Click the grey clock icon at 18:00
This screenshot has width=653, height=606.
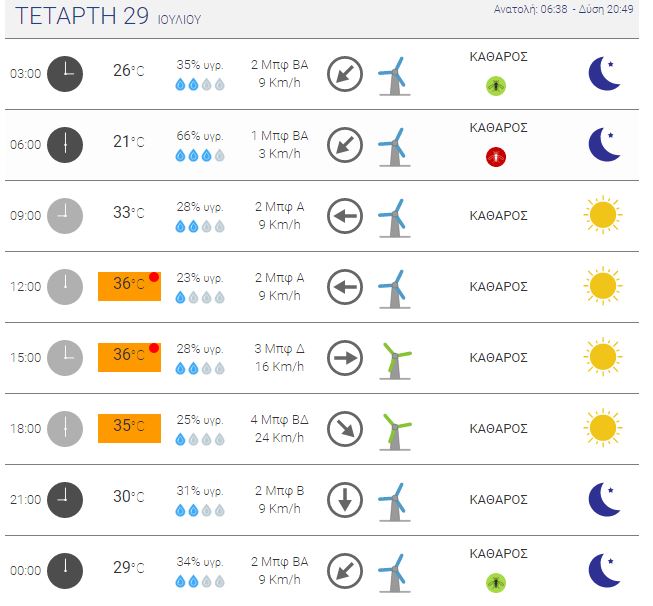click(x=65, y=429)
